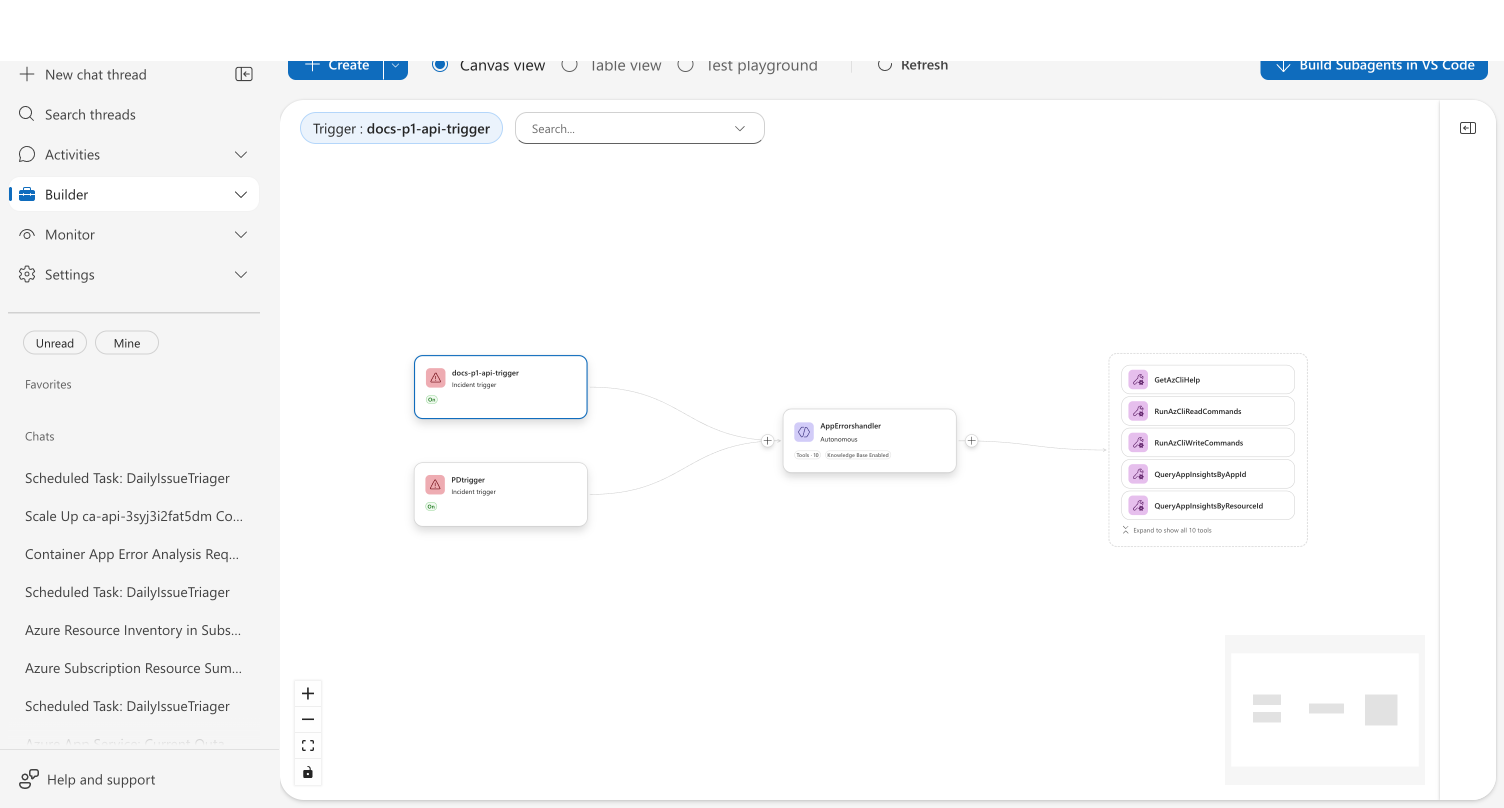This screenshot has width=1504, height=808.
Task: Click the canvas minimap
Action: click(x=1325, y=710)
